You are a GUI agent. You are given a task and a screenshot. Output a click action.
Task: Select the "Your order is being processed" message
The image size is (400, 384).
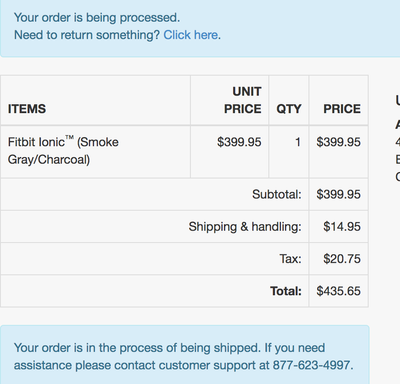point(97,18)
